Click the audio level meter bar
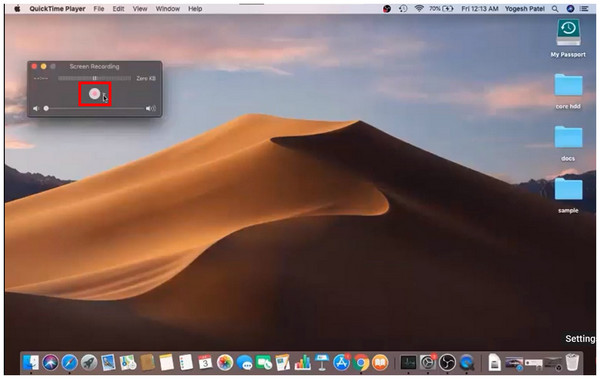 [x=94, y=78]
